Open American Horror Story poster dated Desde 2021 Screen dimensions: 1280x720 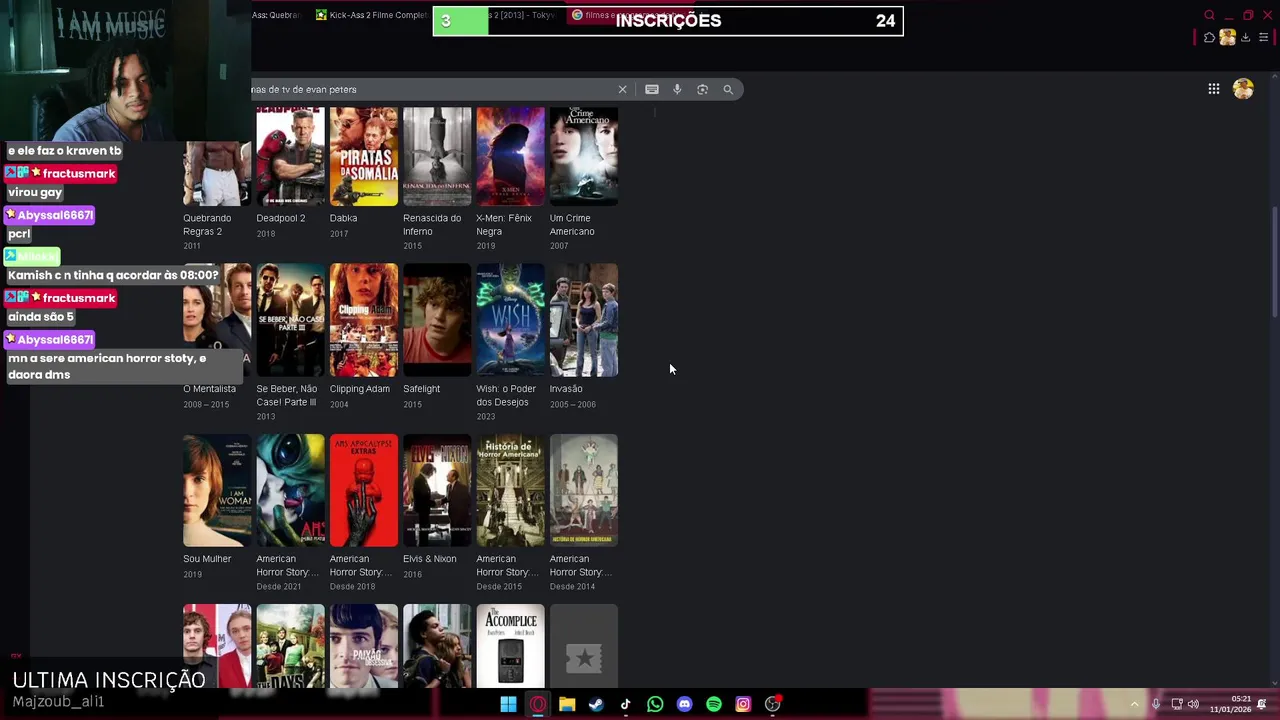(290, 490)
